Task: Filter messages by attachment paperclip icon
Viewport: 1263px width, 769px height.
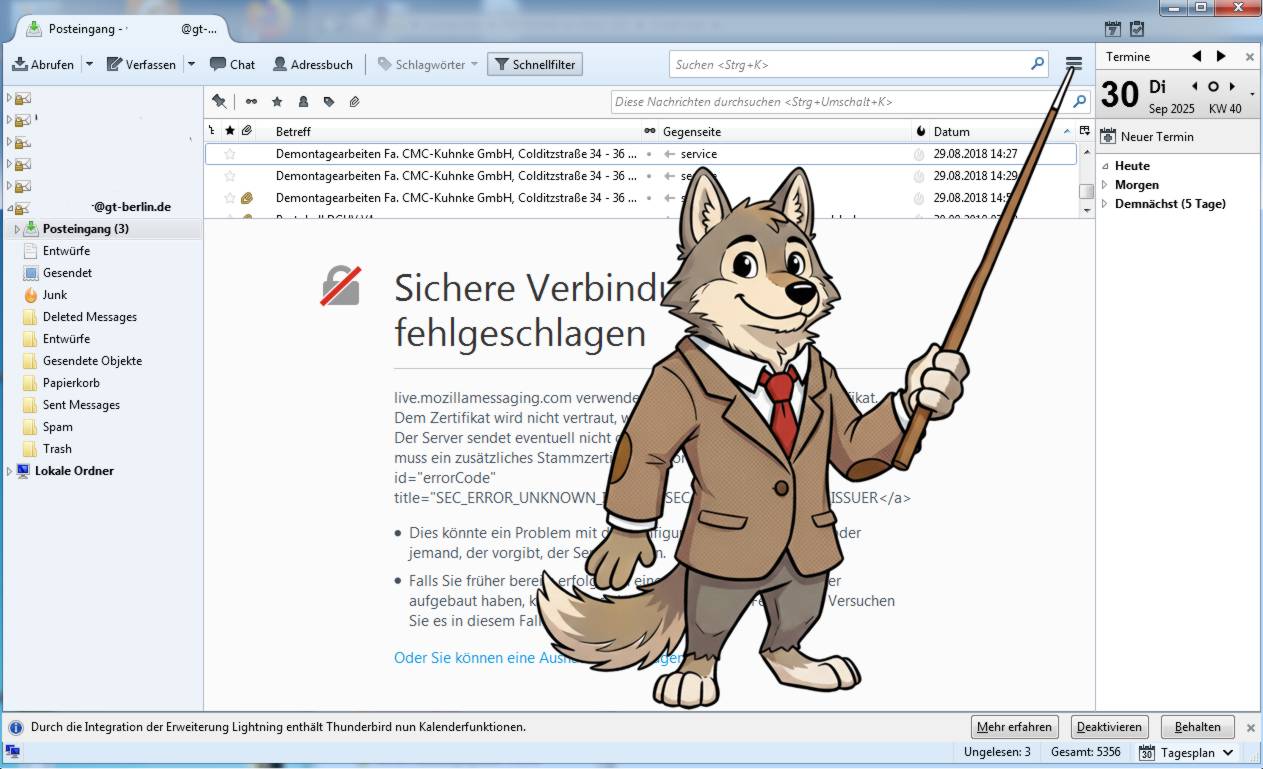Action: [354, 102]
